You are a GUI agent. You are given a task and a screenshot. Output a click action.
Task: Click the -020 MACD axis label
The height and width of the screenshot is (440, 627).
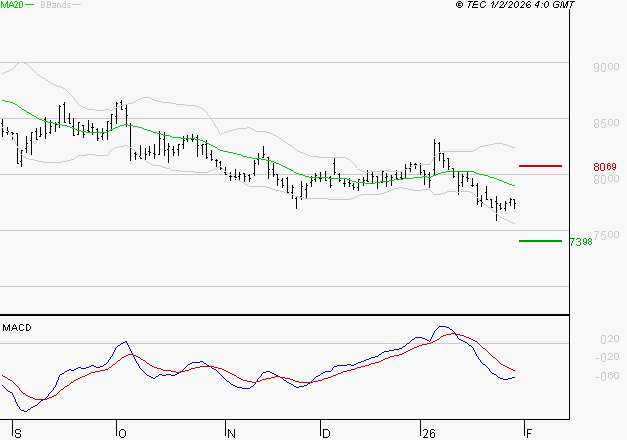pos(607,357)
